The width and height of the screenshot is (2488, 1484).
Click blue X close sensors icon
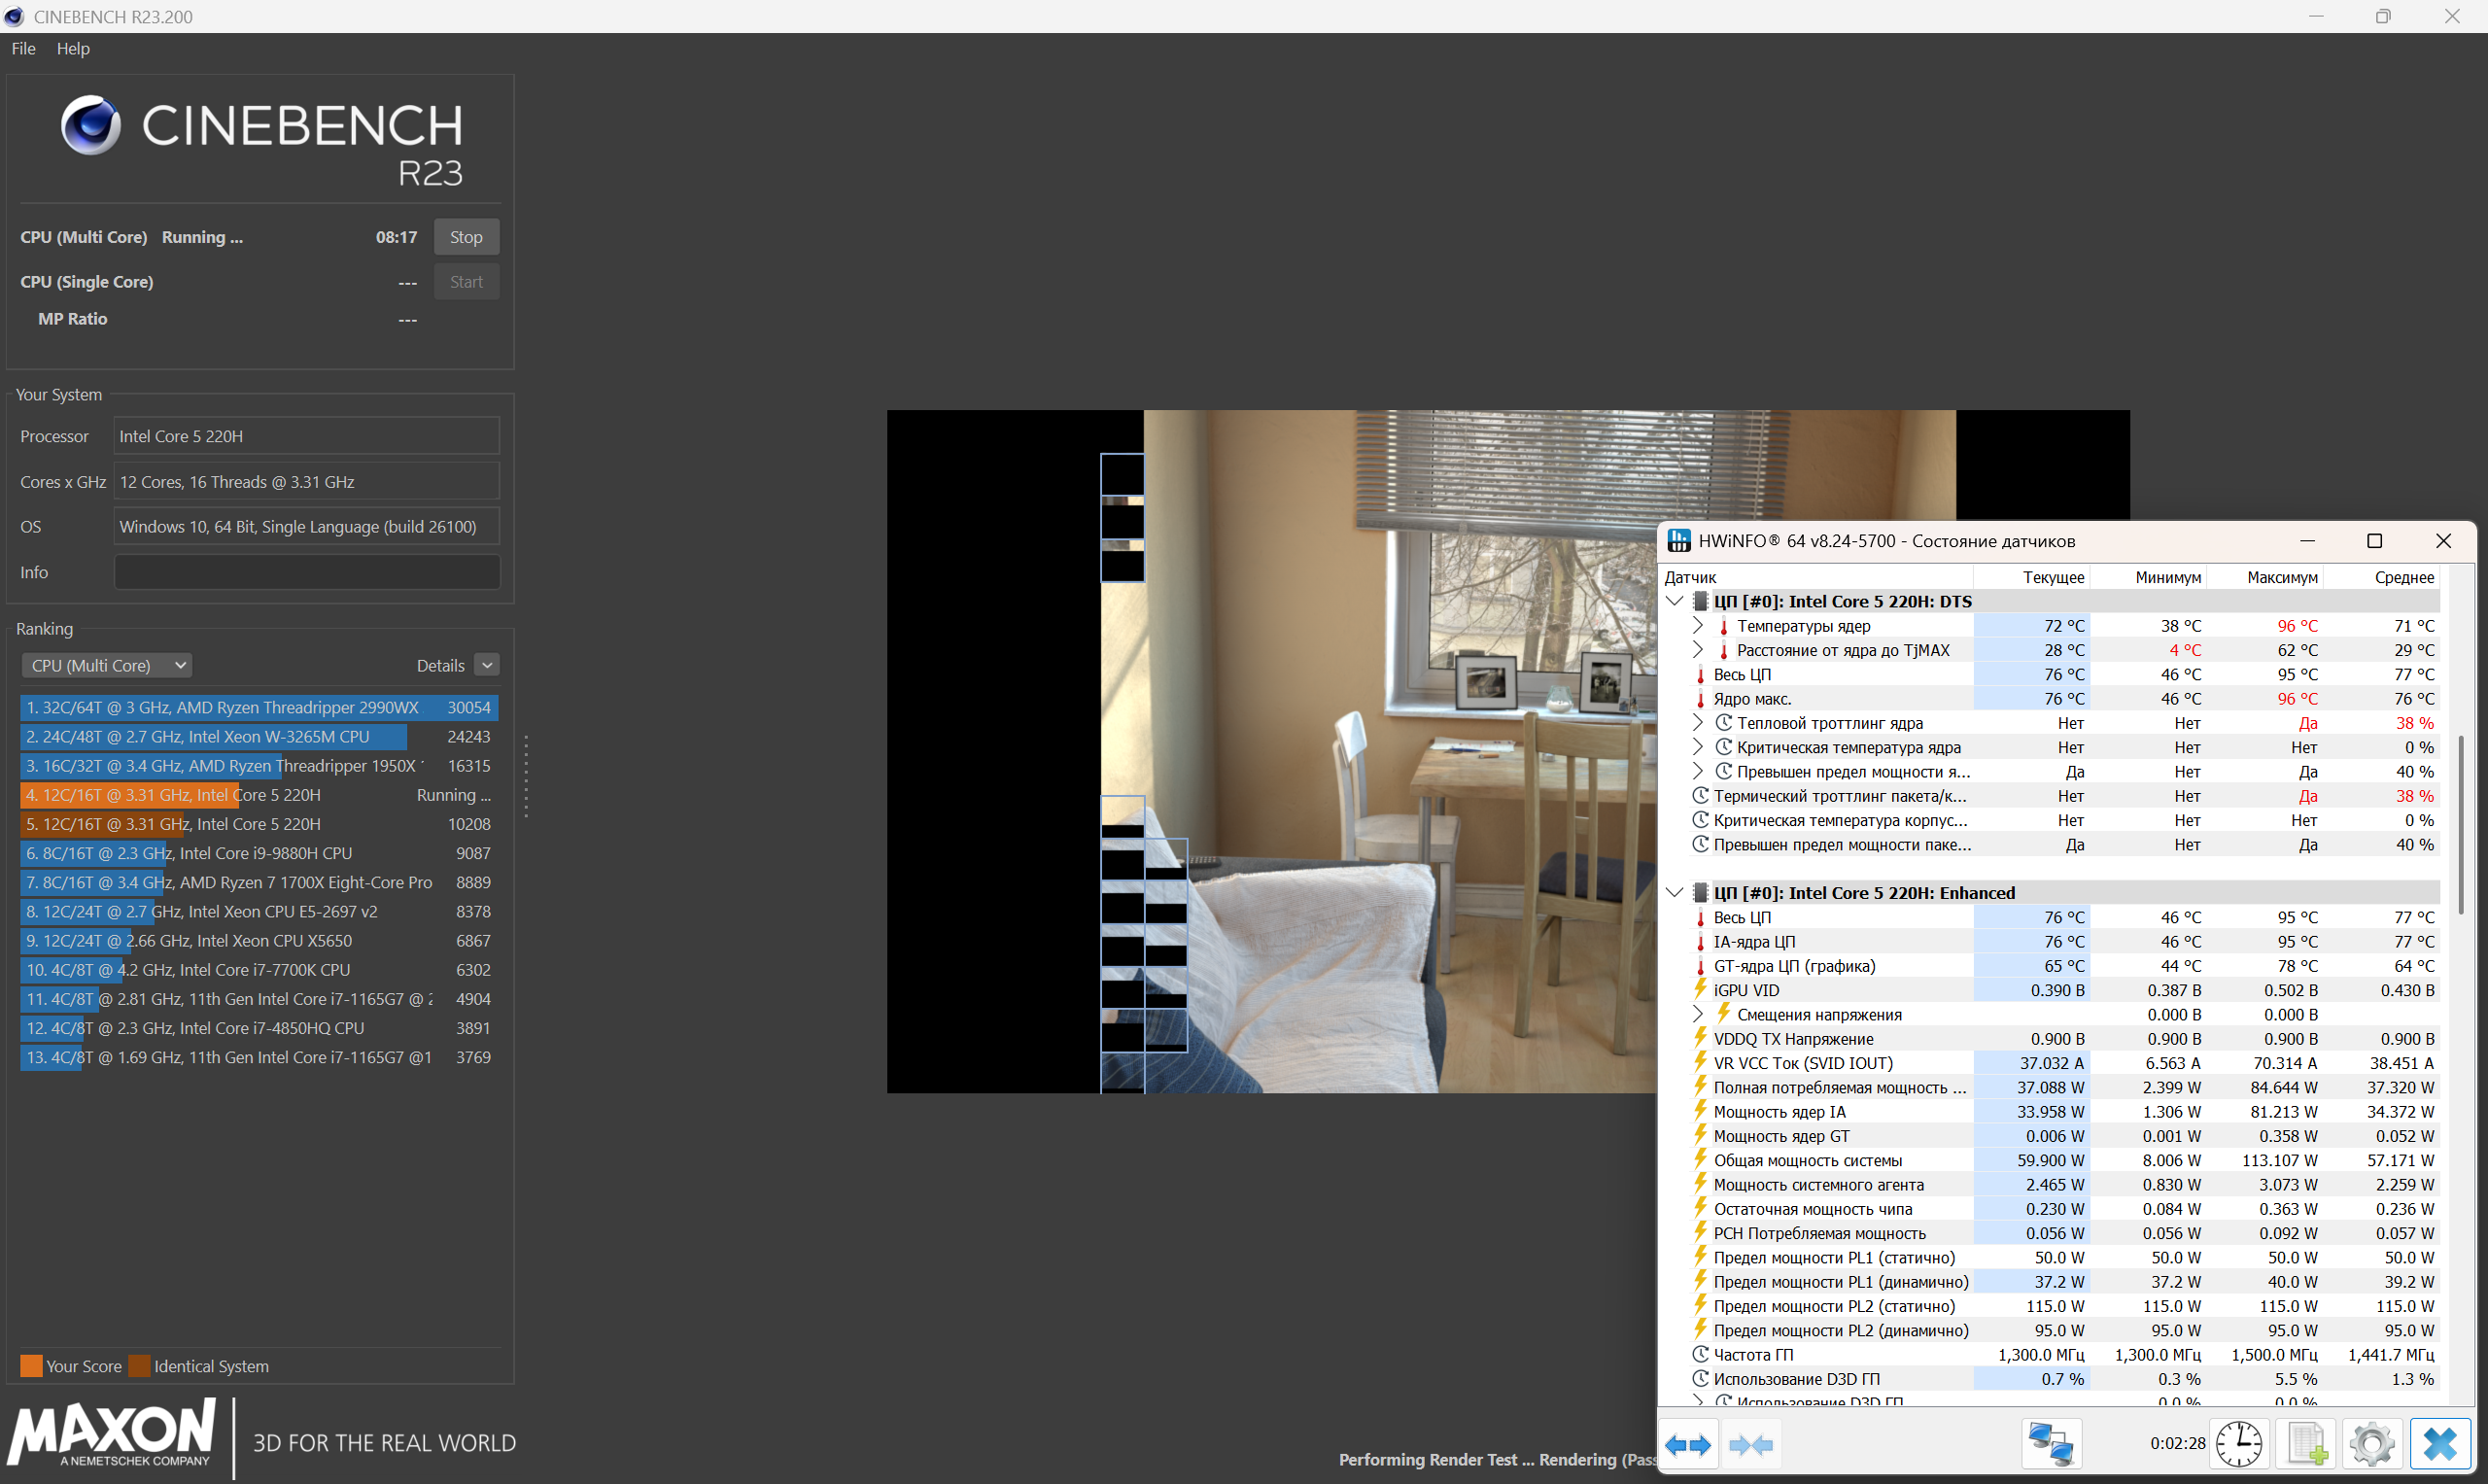pos(2440,1444)
